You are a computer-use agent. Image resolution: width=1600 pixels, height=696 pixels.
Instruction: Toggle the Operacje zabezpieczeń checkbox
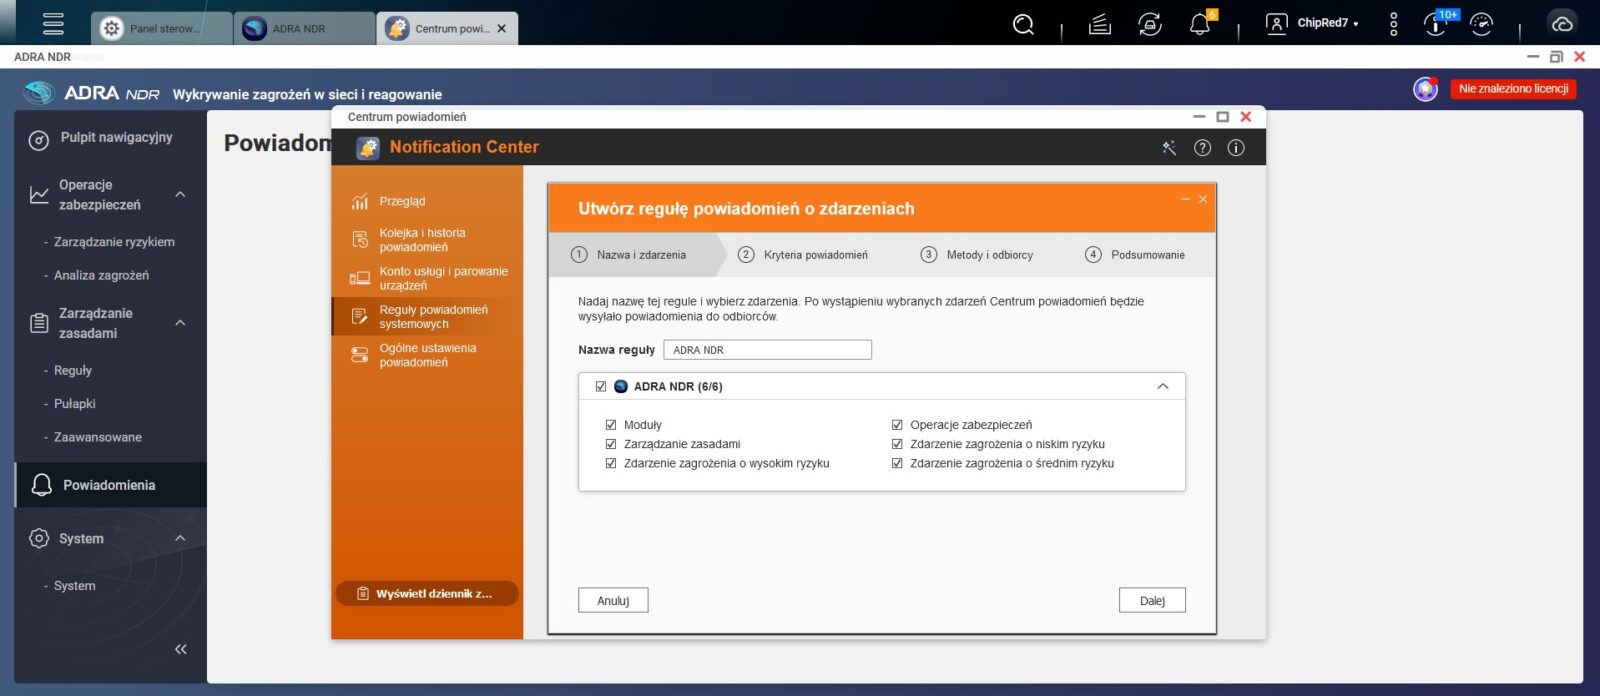click(897, 425)
